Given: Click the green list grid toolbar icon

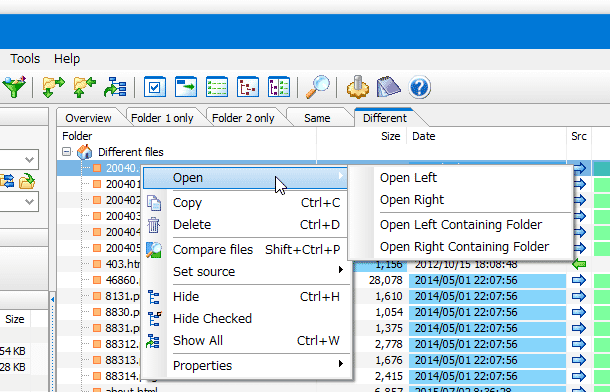Looking at the screenshot, I should pos(217,87).
